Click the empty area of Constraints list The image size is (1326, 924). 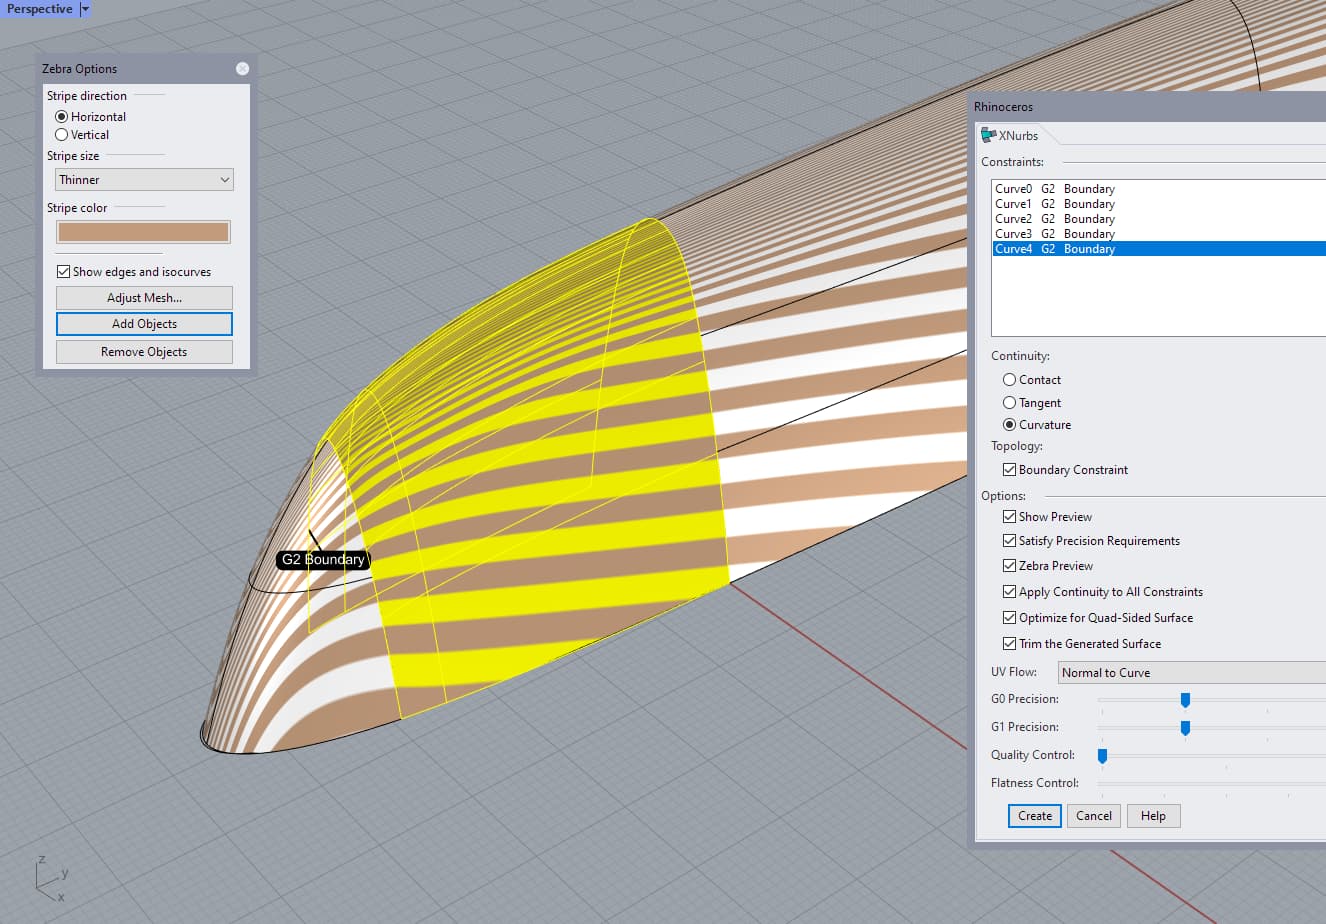coord(1159,296)
